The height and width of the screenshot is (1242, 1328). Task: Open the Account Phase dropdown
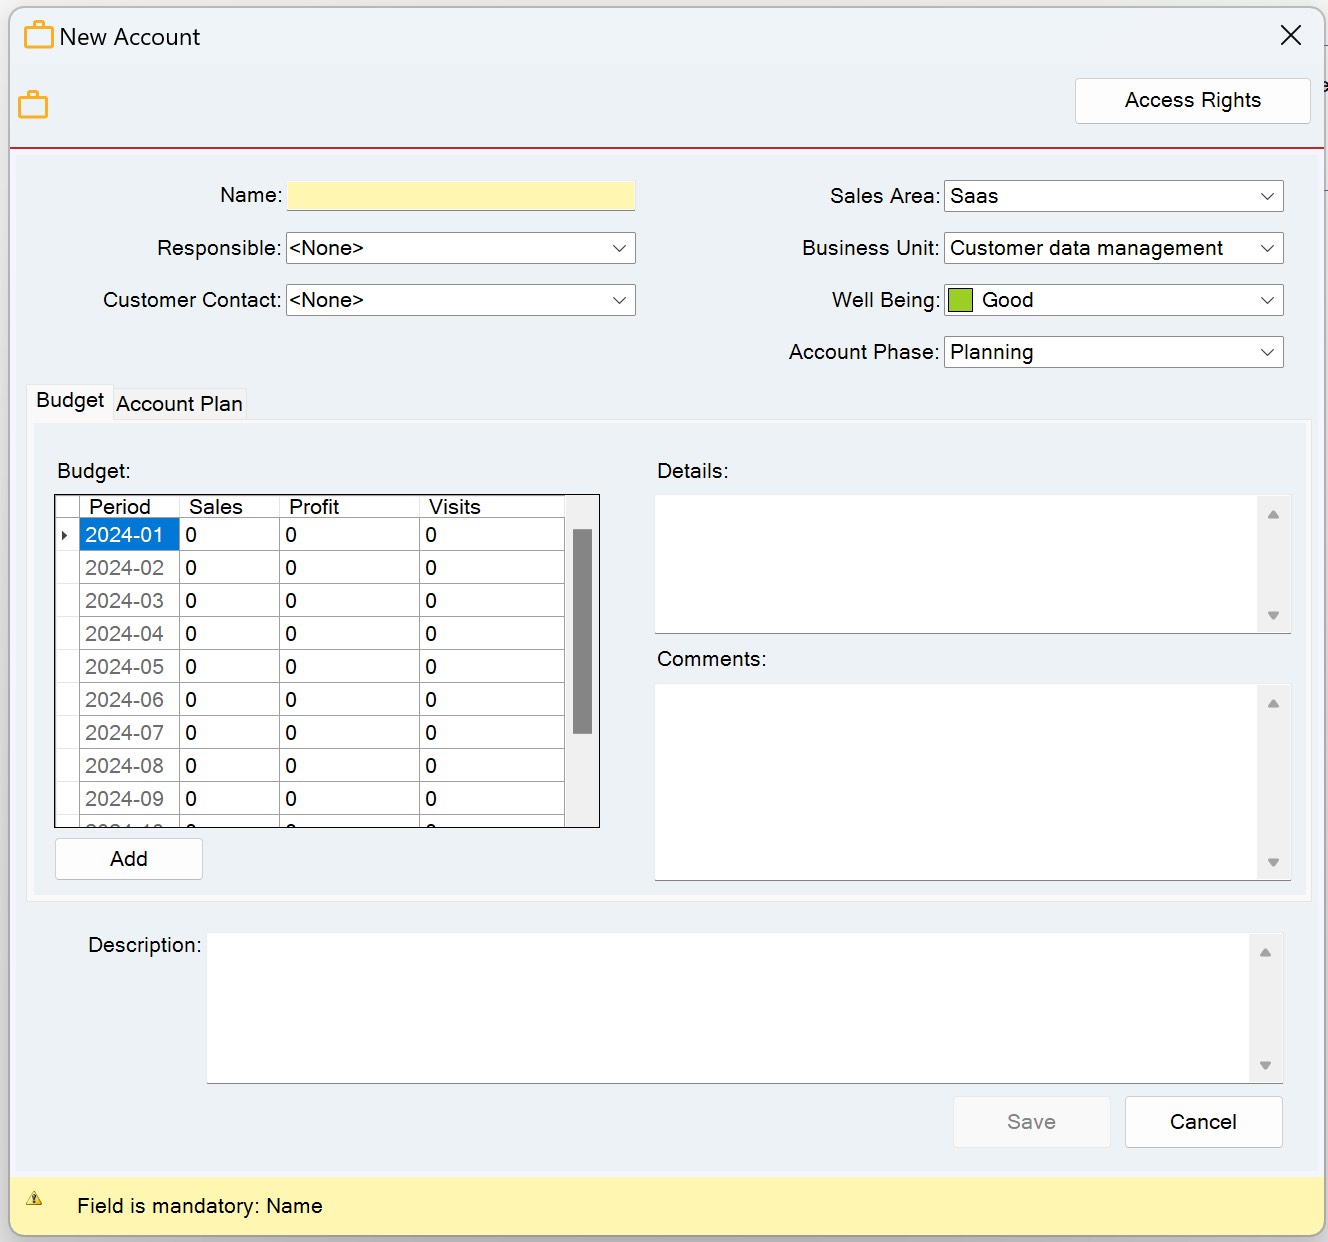[x=1114, y=352]
